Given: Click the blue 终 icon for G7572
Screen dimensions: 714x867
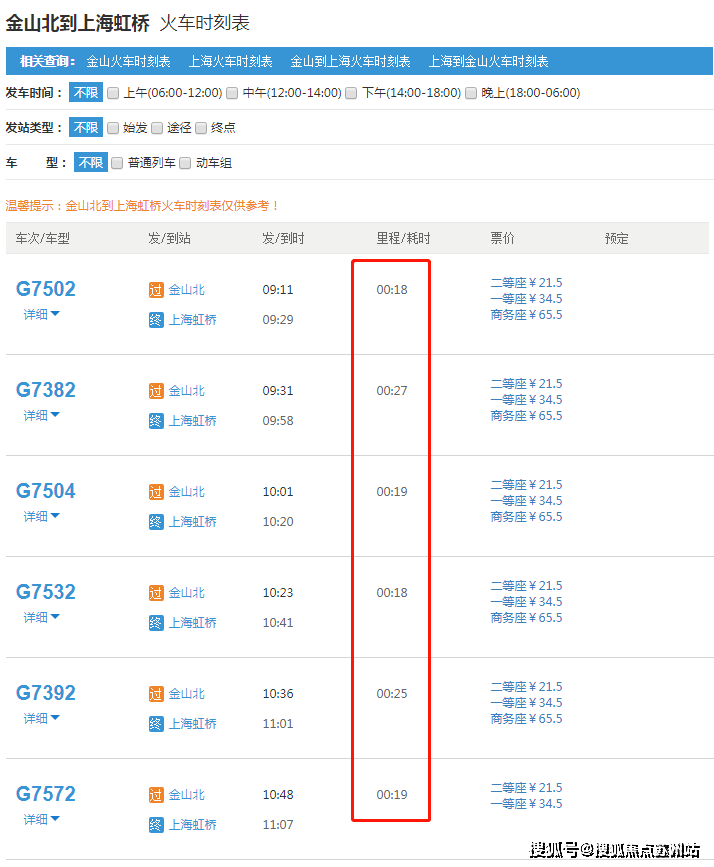Looking at the screenshot, I should [155, 825].
